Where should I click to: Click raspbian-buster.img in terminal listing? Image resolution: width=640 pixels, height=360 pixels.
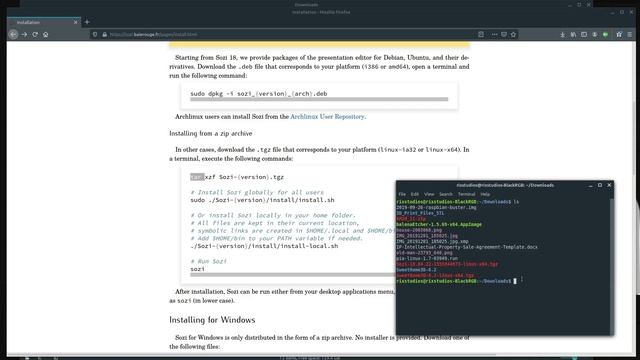click(436, 207)
